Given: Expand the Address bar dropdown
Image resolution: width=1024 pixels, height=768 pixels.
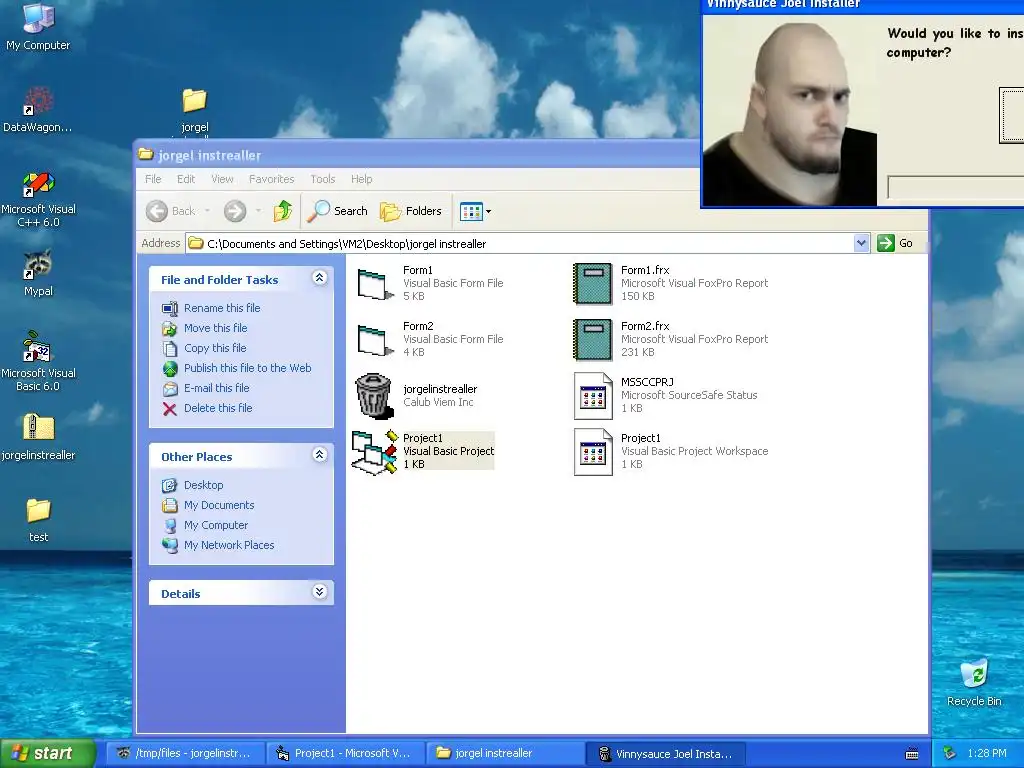Looking at the screenshot, I should click(861, 243).
